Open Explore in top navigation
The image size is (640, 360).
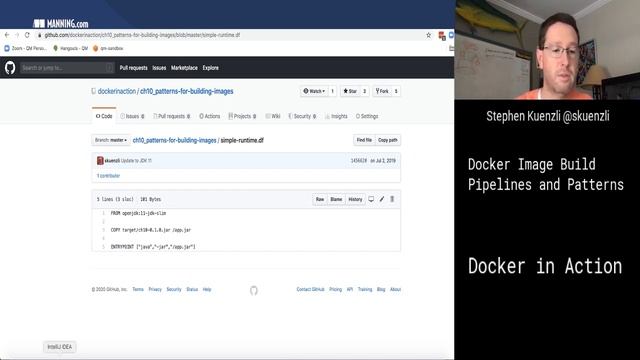pyautogui.click(x=211, y=68)
